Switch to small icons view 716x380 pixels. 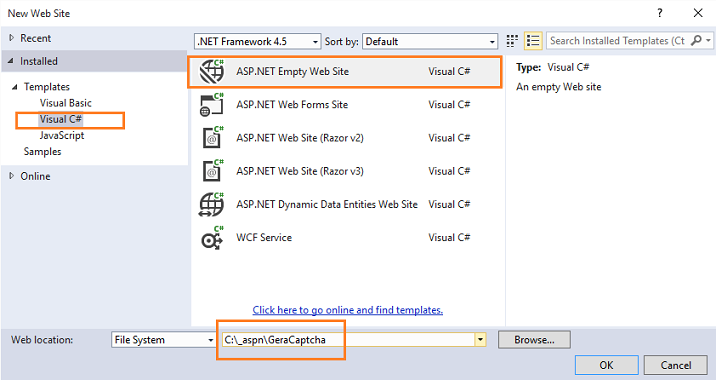tap(512, 41)
